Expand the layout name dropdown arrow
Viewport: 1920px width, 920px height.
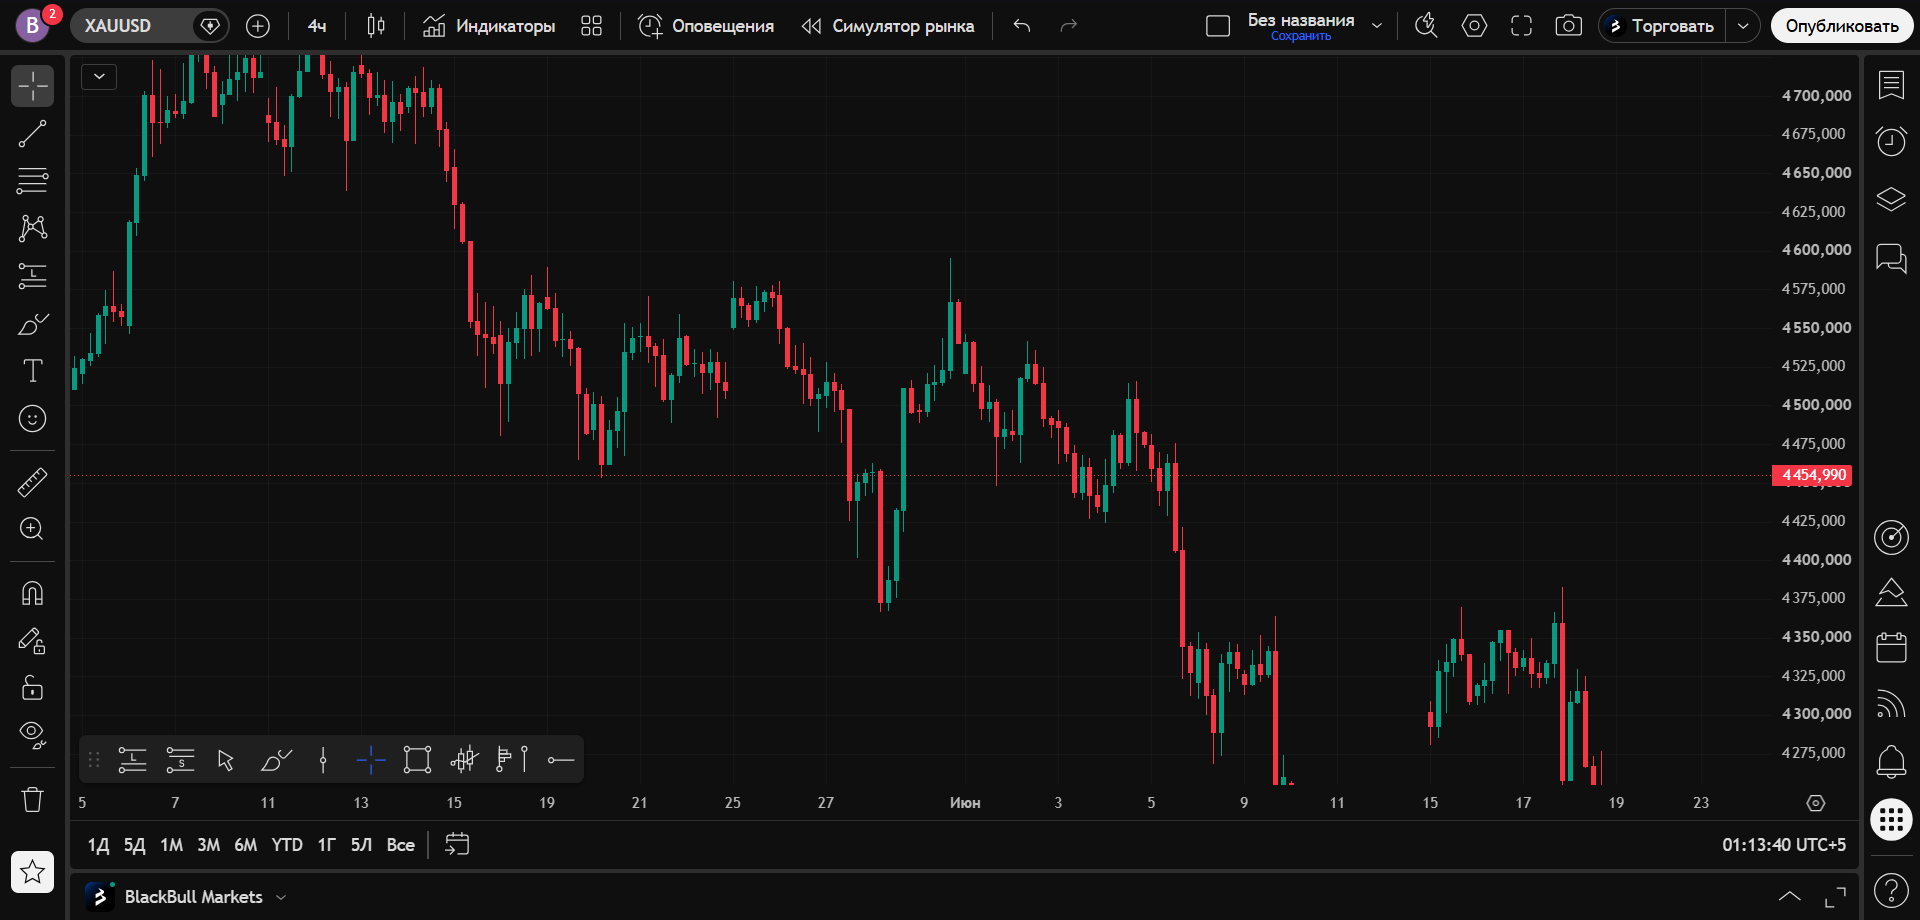click(x=1377, y=26)
